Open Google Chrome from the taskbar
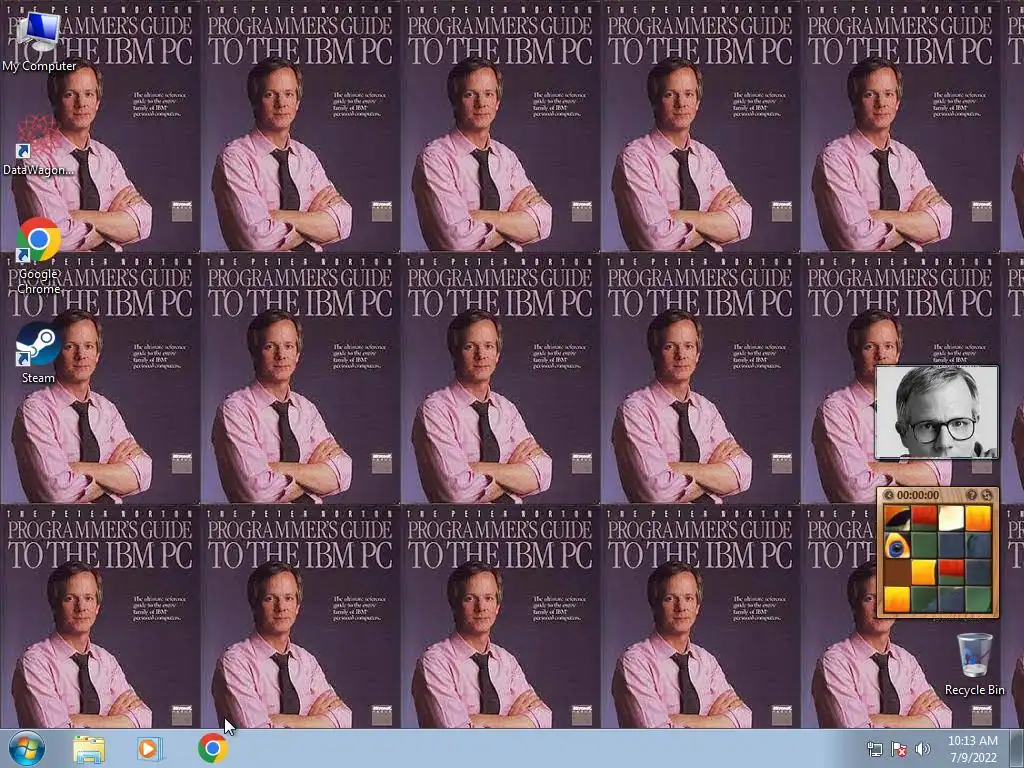 (x=212, y=748)
